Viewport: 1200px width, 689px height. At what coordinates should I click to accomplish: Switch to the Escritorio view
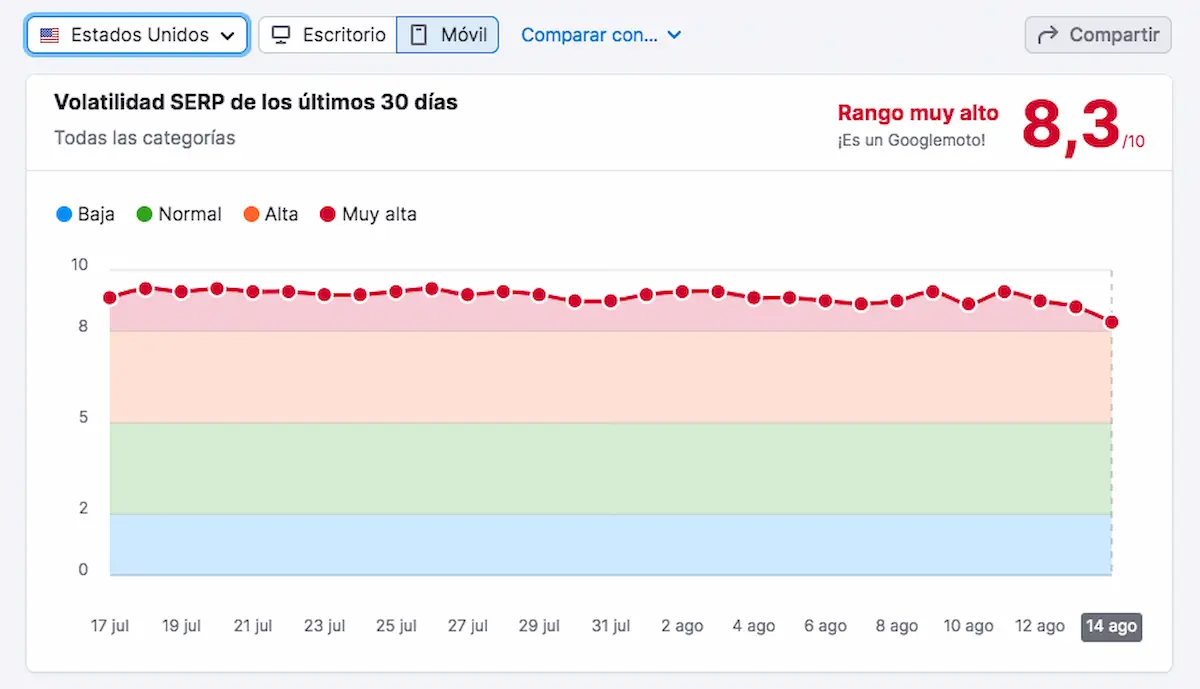point(328,35)
